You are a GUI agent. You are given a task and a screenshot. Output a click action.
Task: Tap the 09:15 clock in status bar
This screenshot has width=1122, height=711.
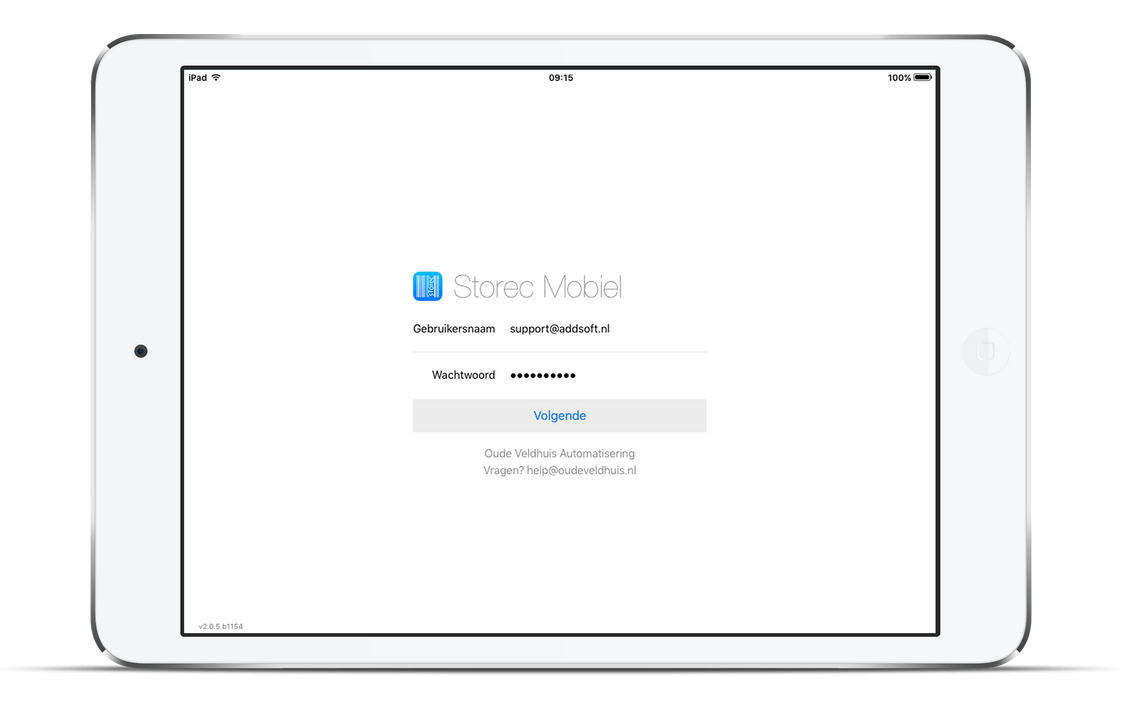tap(561, 78)
